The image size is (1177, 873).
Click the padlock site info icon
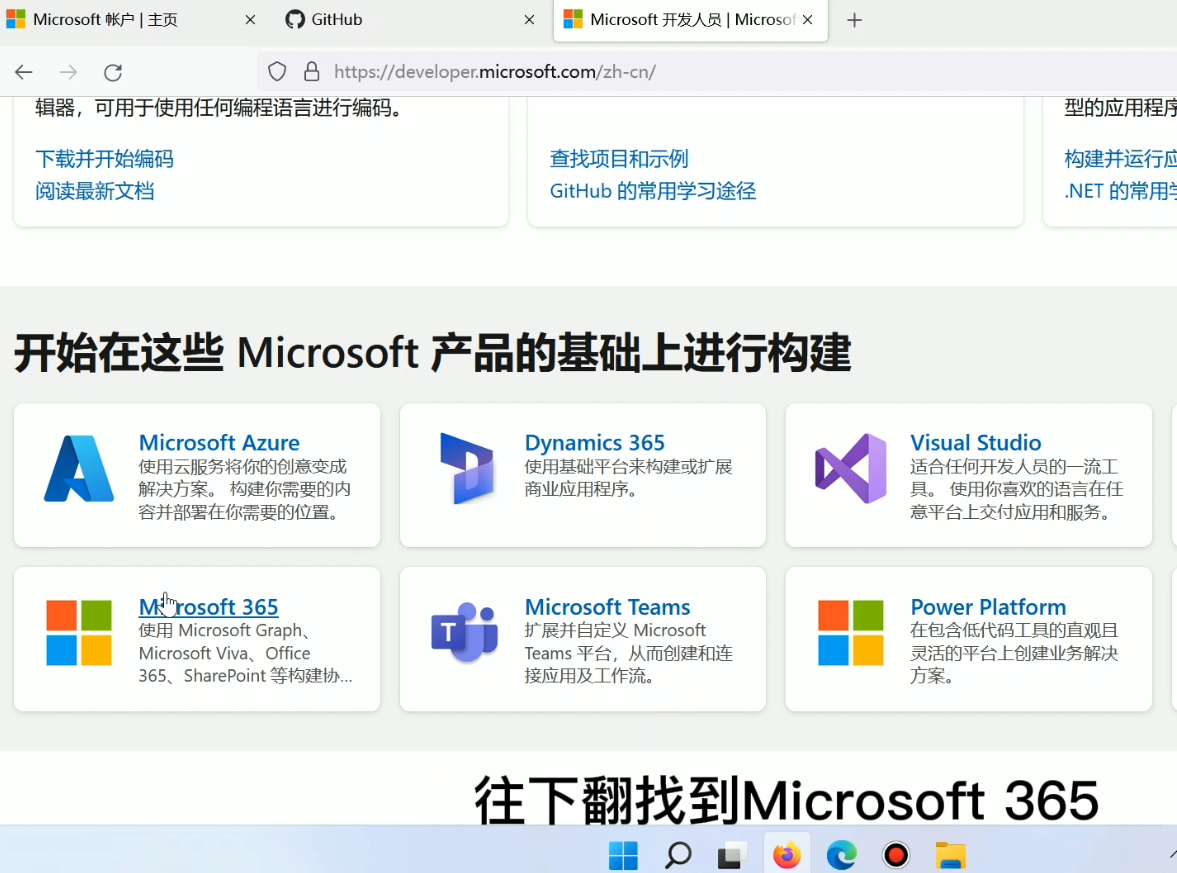click(312, 71)
